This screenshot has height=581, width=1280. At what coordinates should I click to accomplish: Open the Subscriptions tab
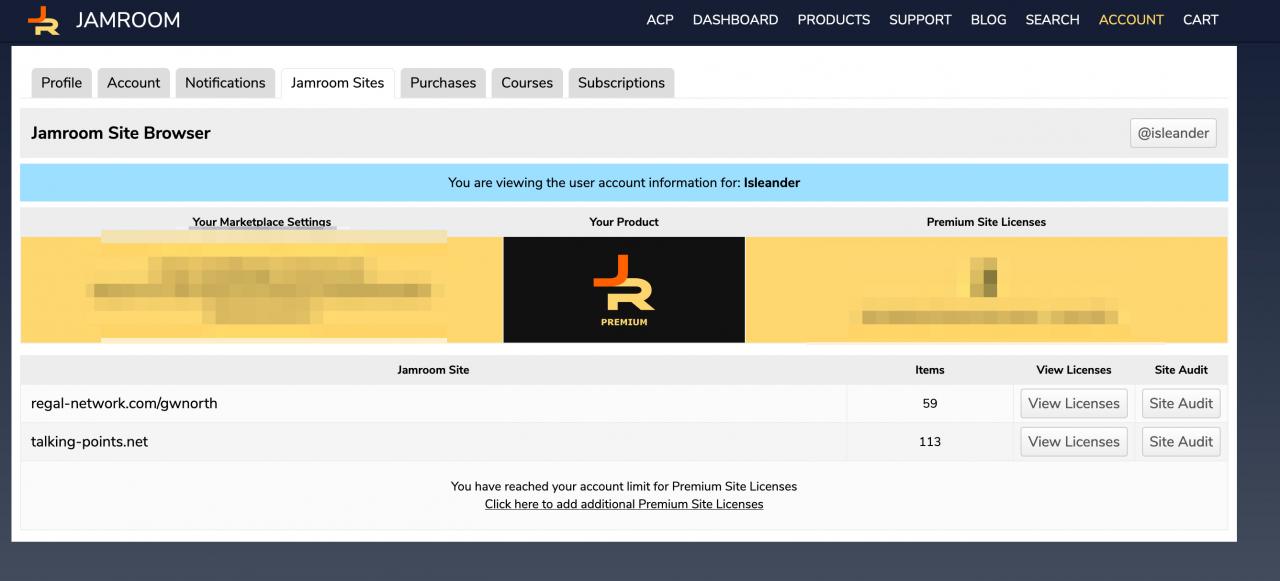621,83
